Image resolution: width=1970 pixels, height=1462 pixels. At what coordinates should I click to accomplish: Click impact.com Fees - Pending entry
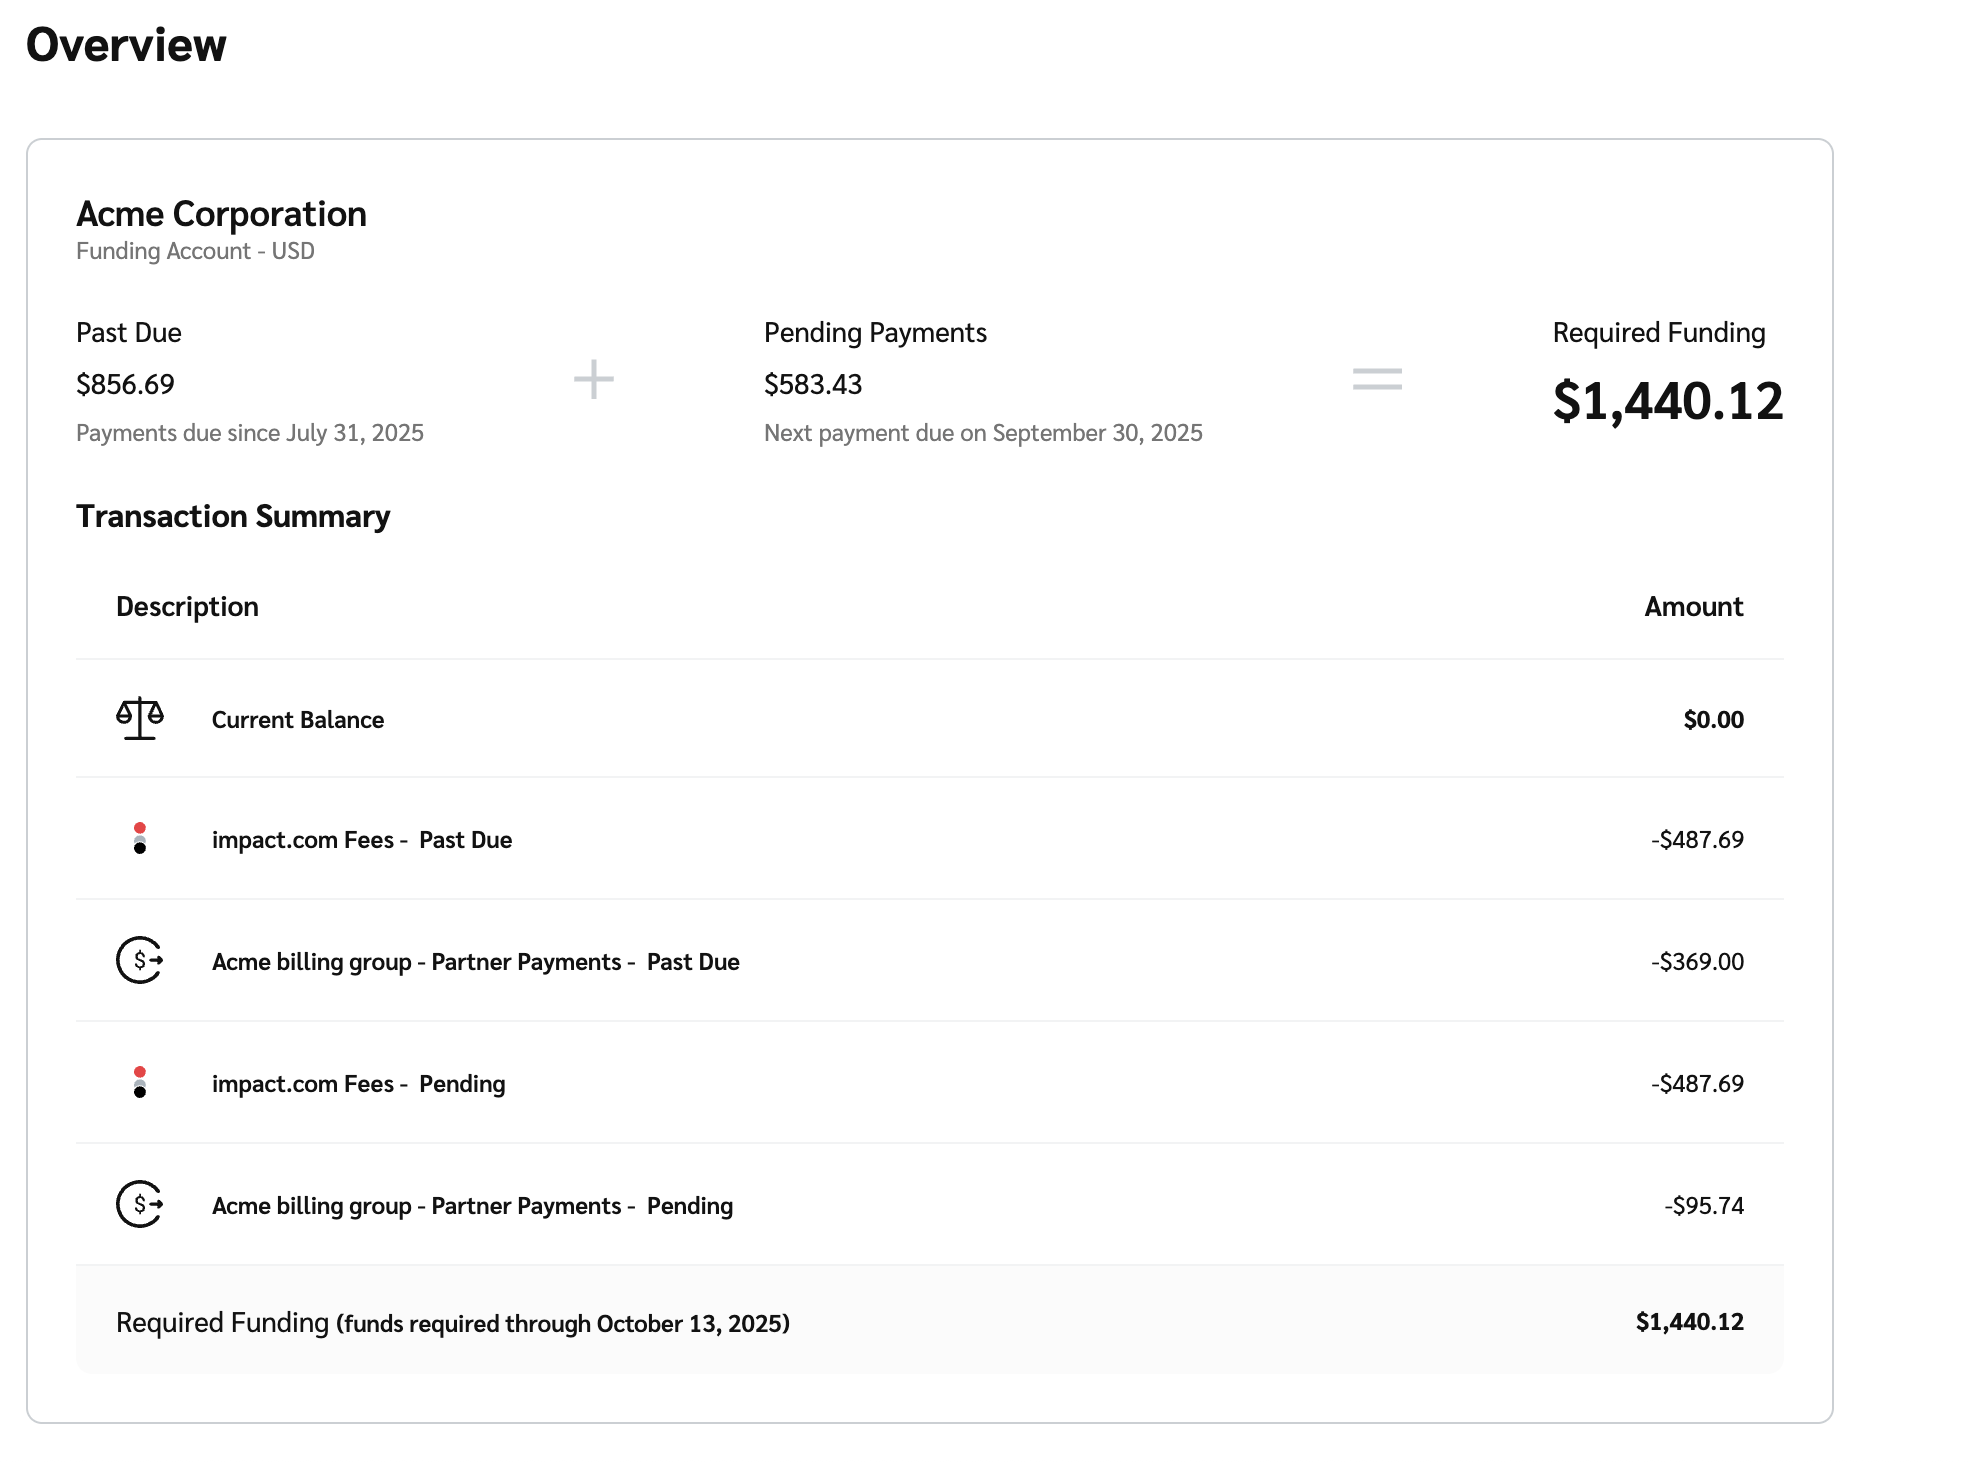[x=358, y=1084]
